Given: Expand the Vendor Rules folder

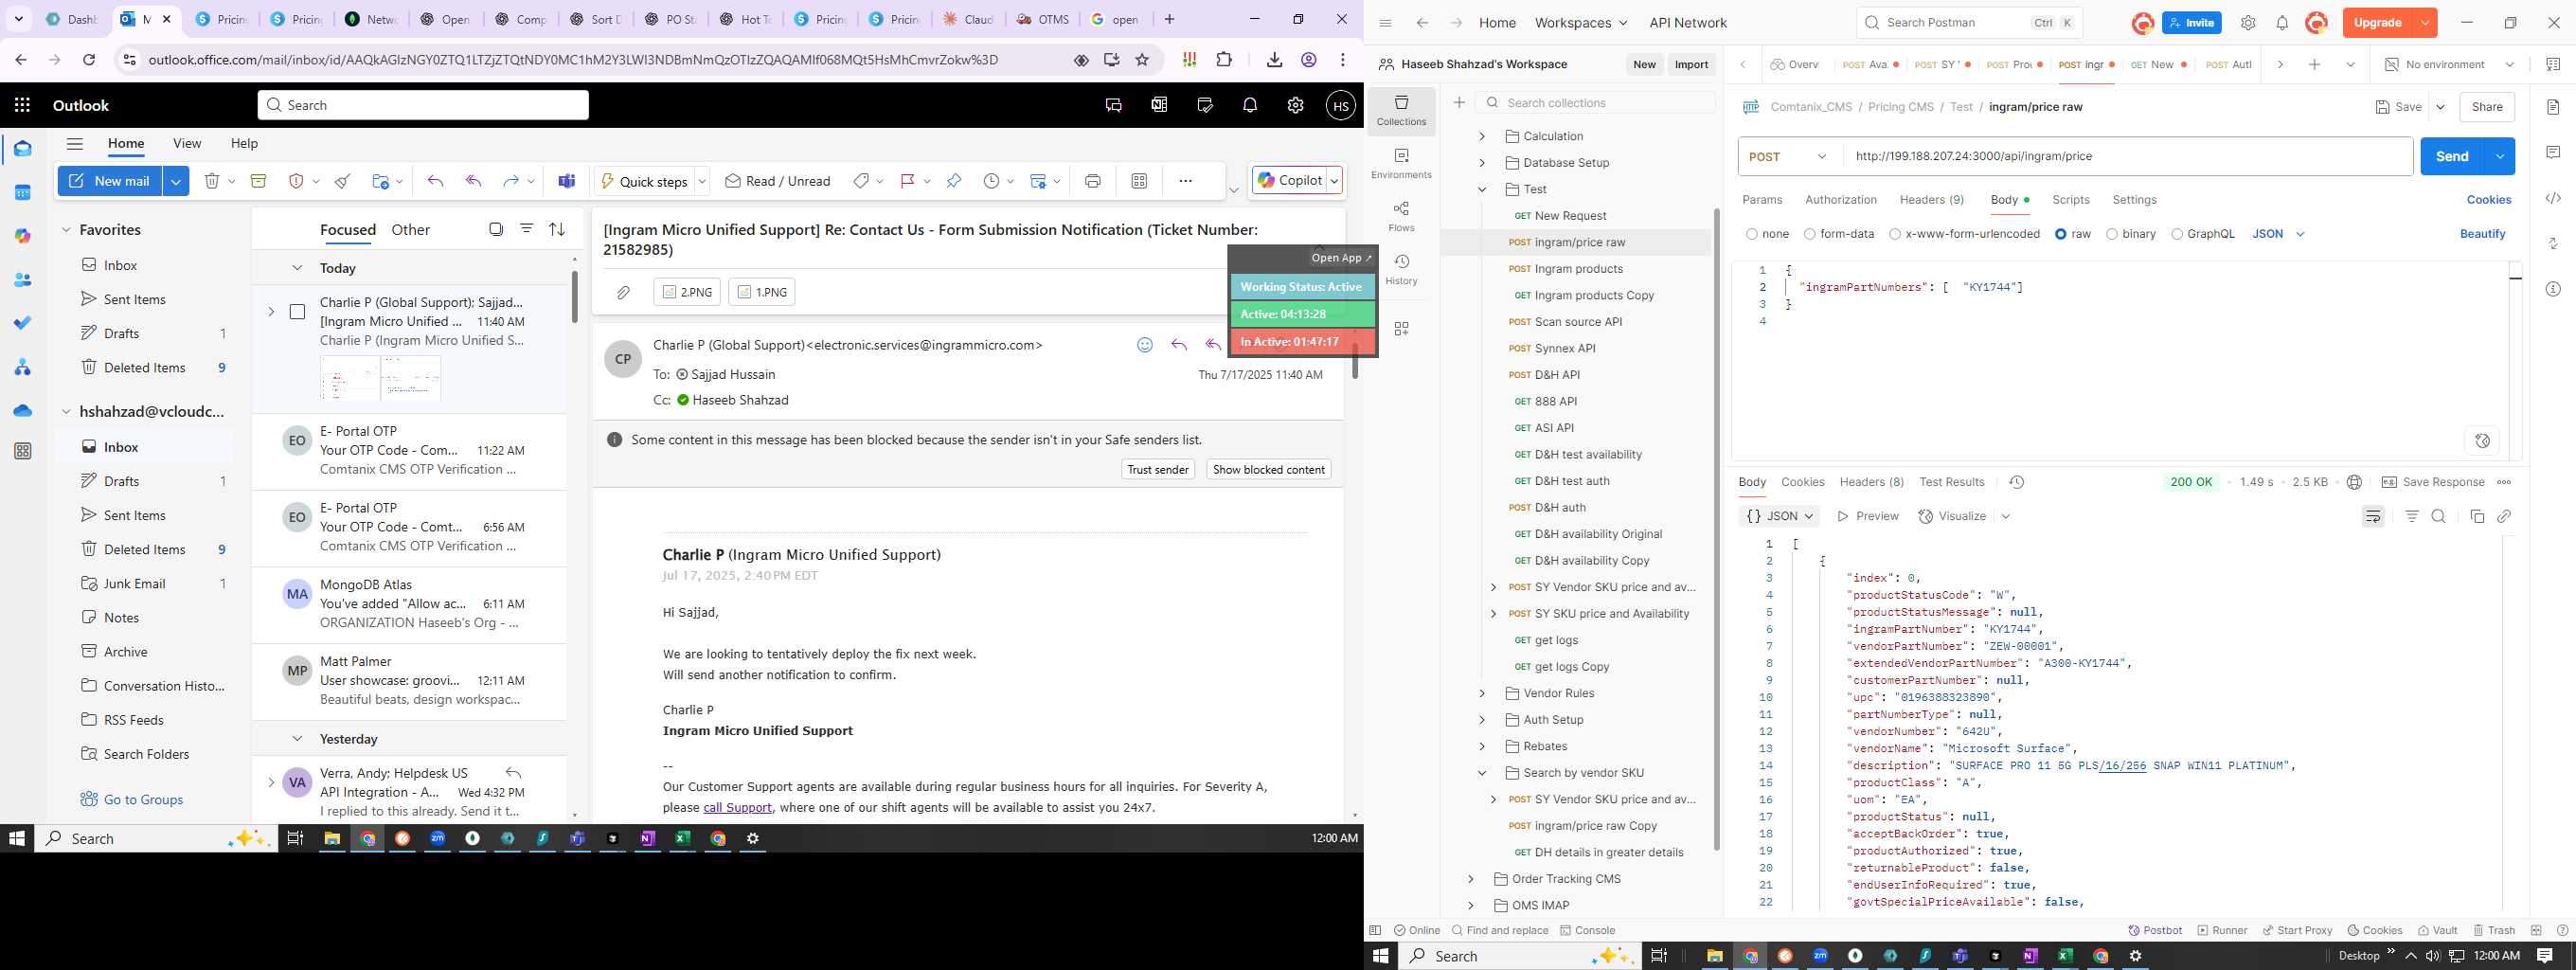Looking at the screenshot, I should pyautogui.click(x=1482, y=693).
